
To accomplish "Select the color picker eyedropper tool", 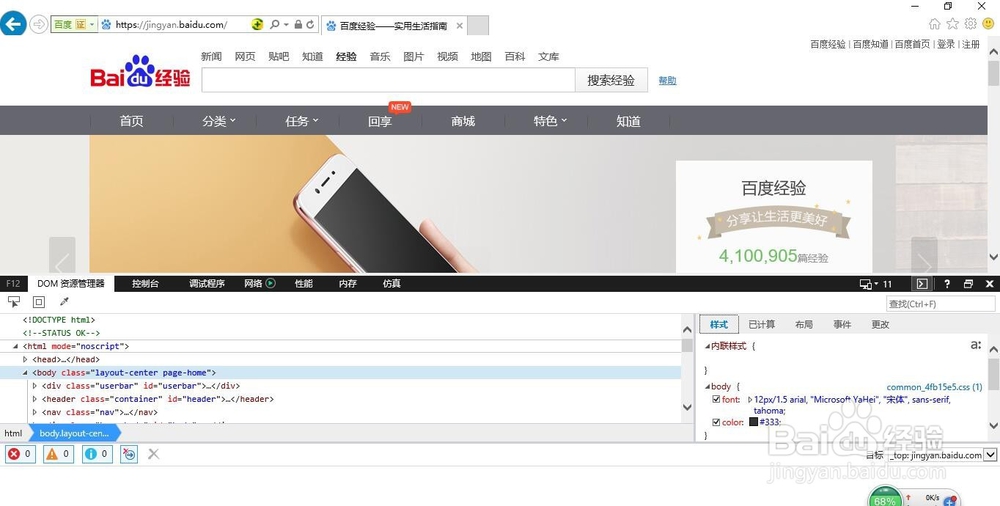I will click(x=64, y=302).
